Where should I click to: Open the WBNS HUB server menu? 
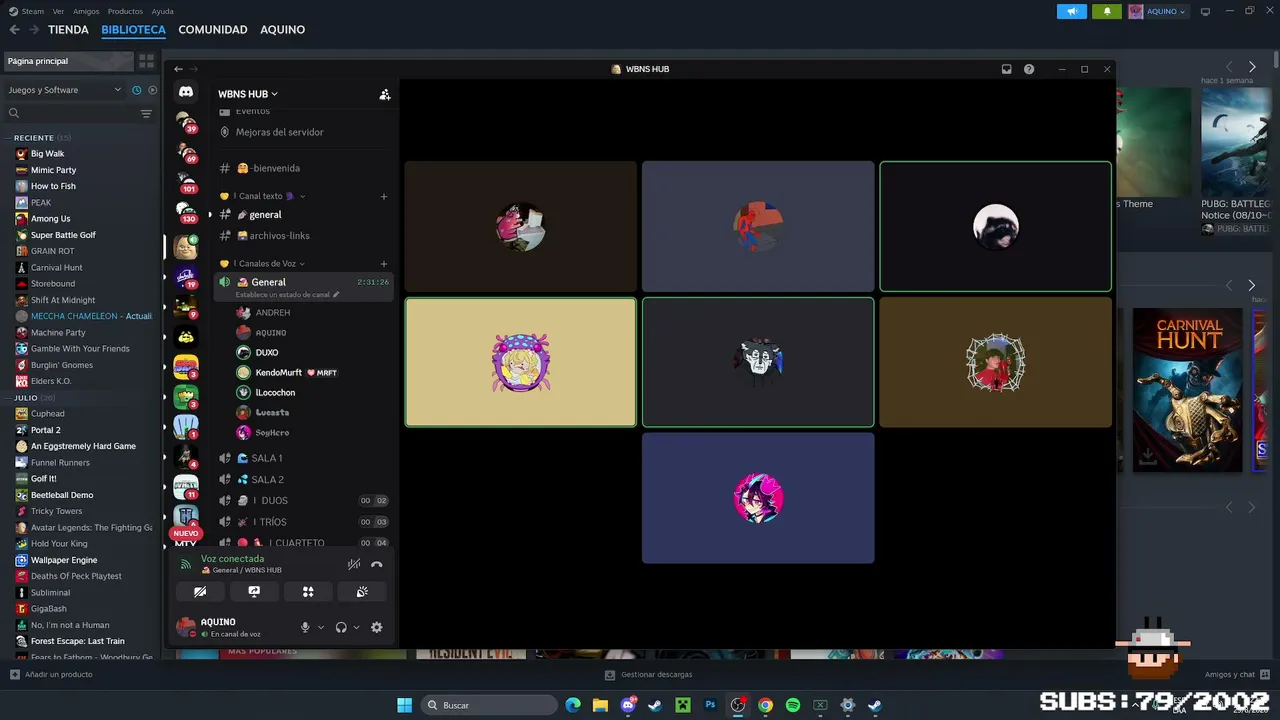(248, 94)
